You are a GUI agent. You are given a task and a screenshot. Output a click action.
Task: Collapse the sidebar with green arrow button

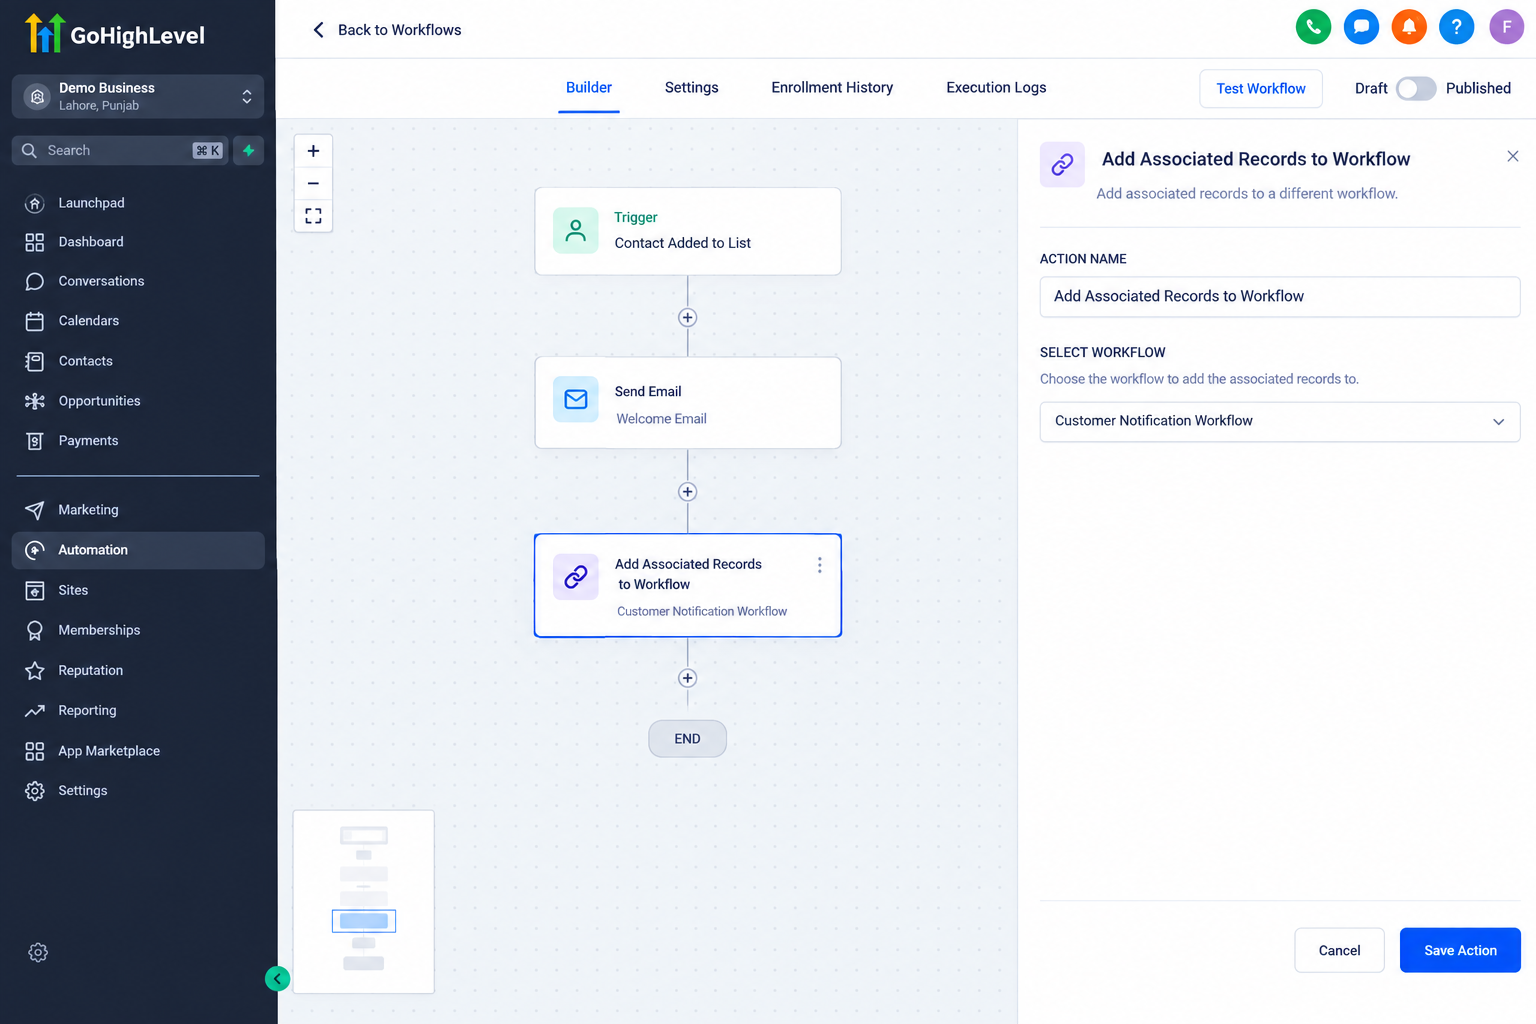(277, 979)
